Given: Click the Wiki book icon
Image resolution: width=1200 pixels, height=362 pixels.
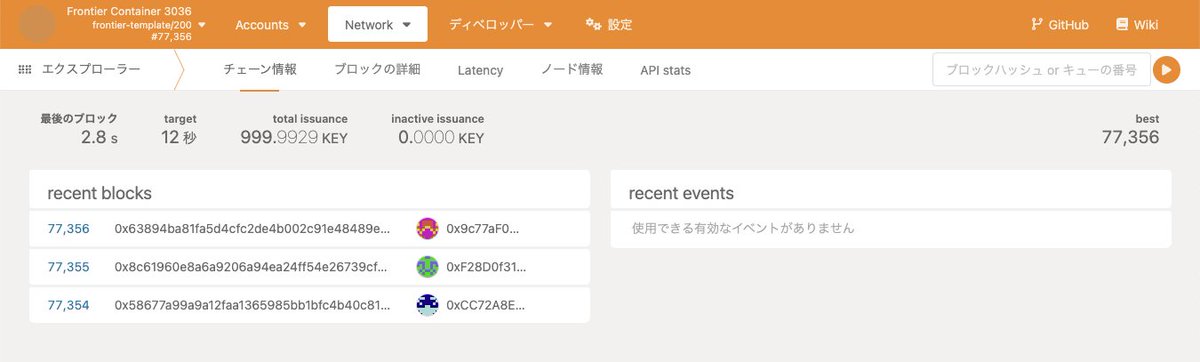Looking at the screenshot, I should [x=1121, y=24].
